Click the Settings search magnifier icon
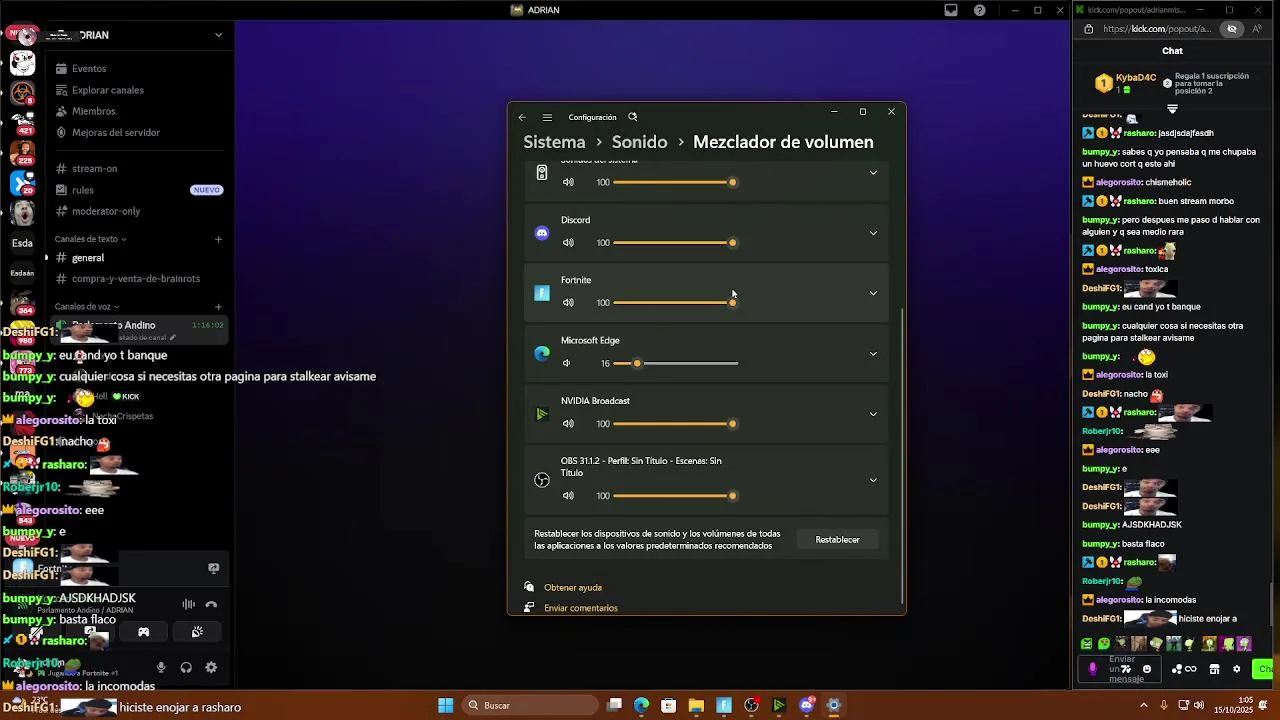This screenshot has width=1280, height=720. point(632,117)
